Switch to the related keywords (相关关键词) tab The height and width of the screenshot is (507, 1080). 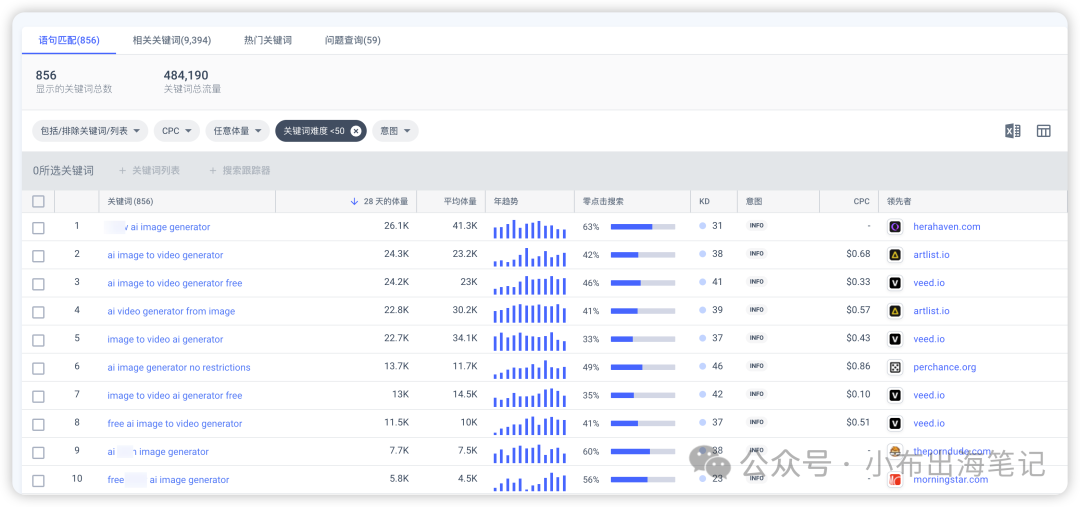click(171, 40)
